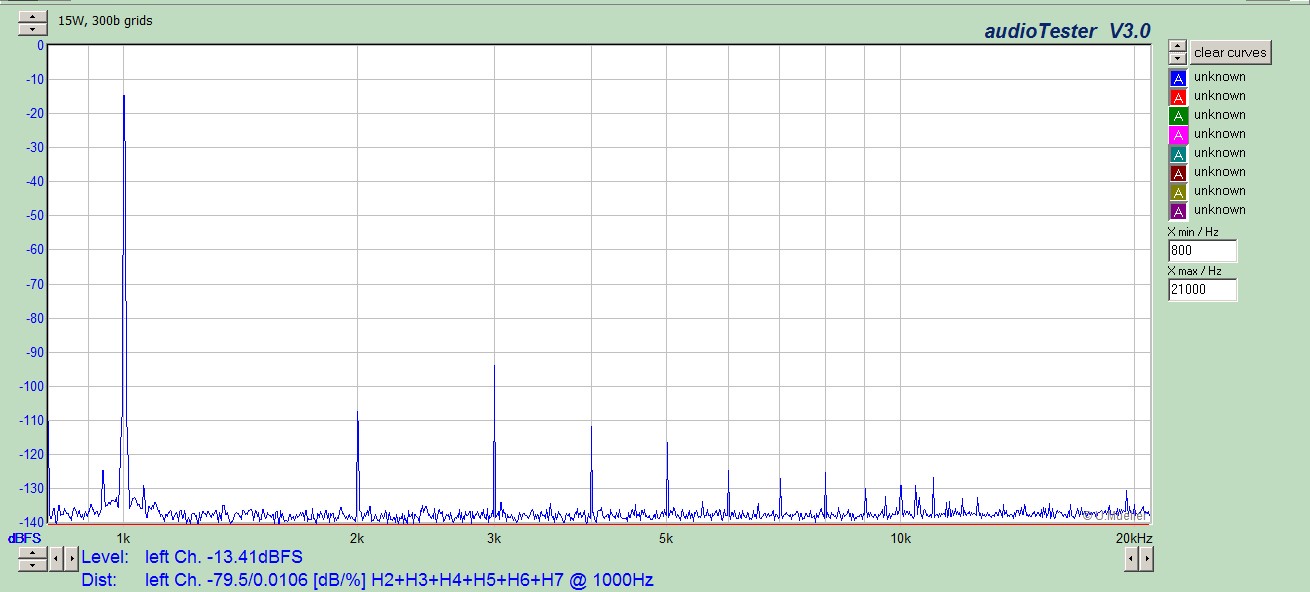Click the left arrow button next to Level readout
The height and width of the screenshot is (592, 1310).
point(56,559)
